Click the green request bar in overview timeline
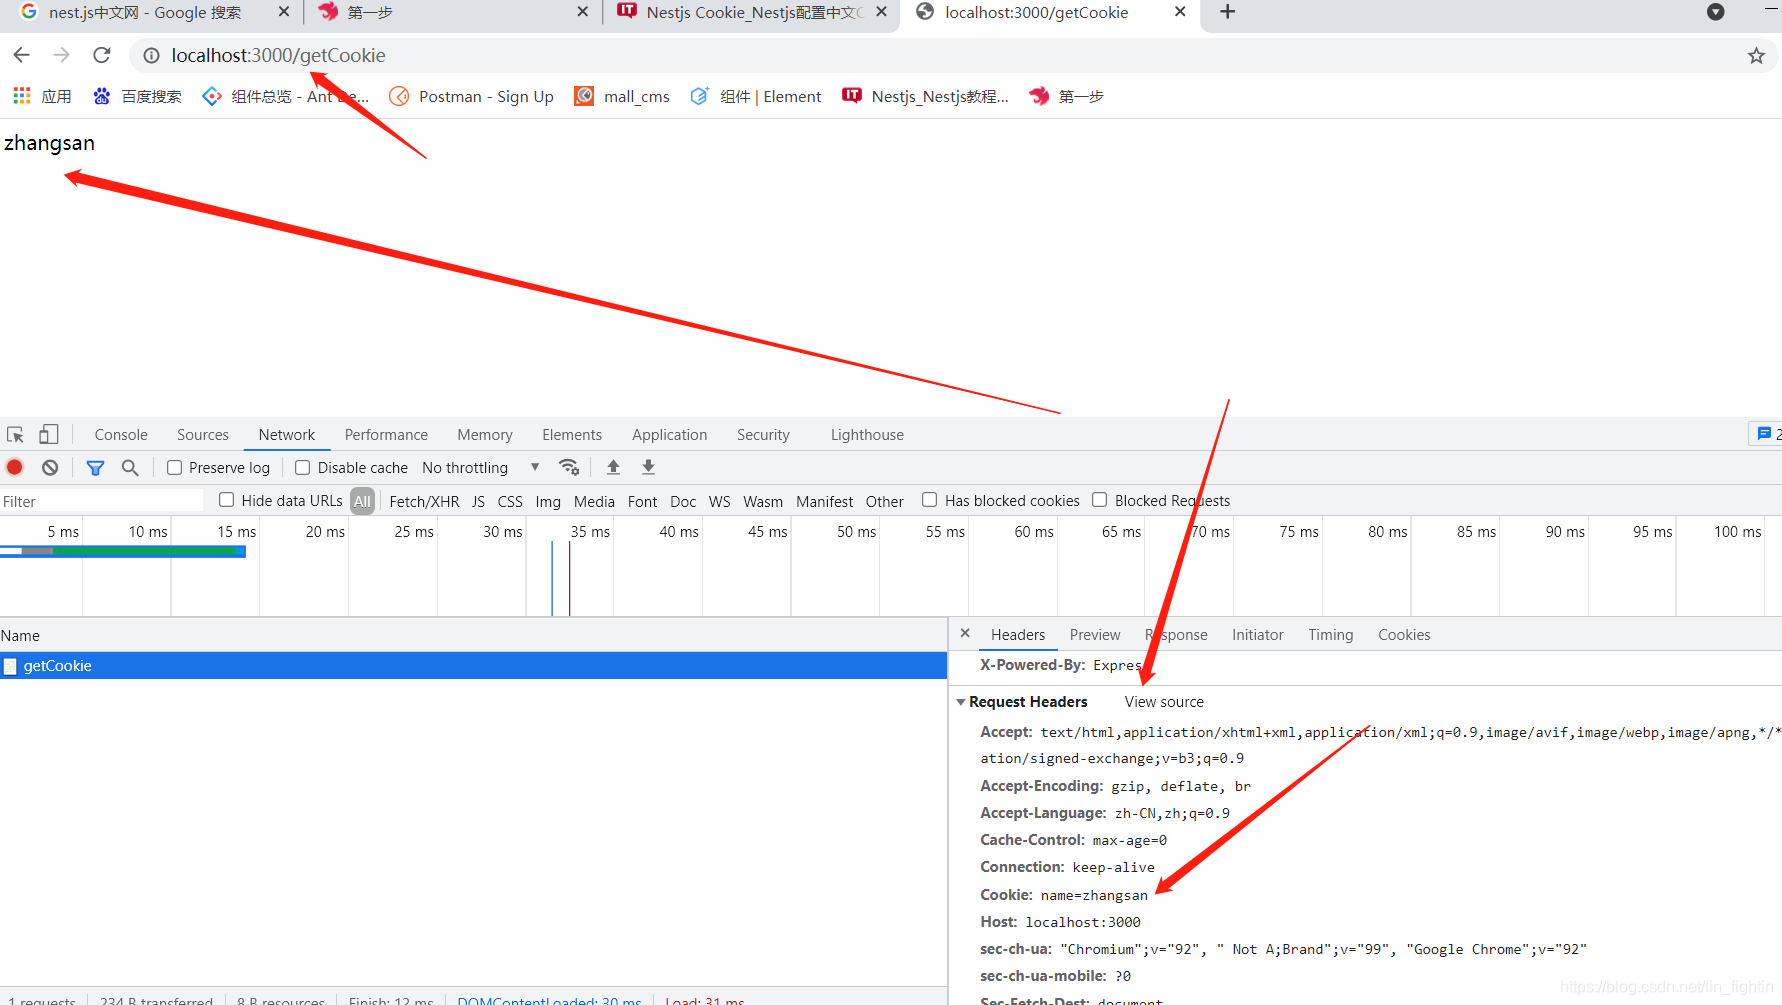The width and height of the screenshot is (1782, 1005). click(146, 551)
